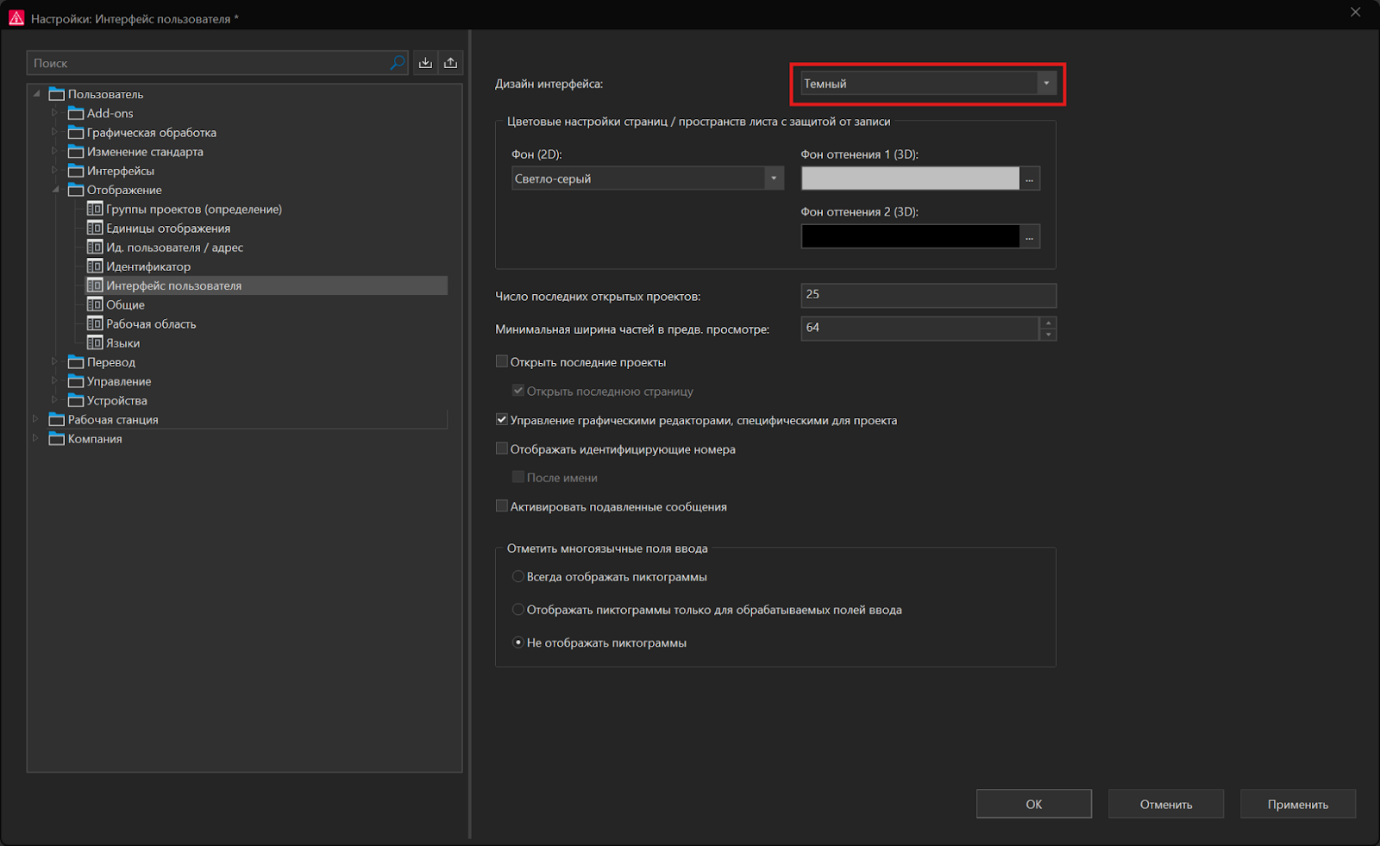Click the Пользователь folder icon in the tree
This screenshot has height=846, width=1380.
tap(56, 93)
